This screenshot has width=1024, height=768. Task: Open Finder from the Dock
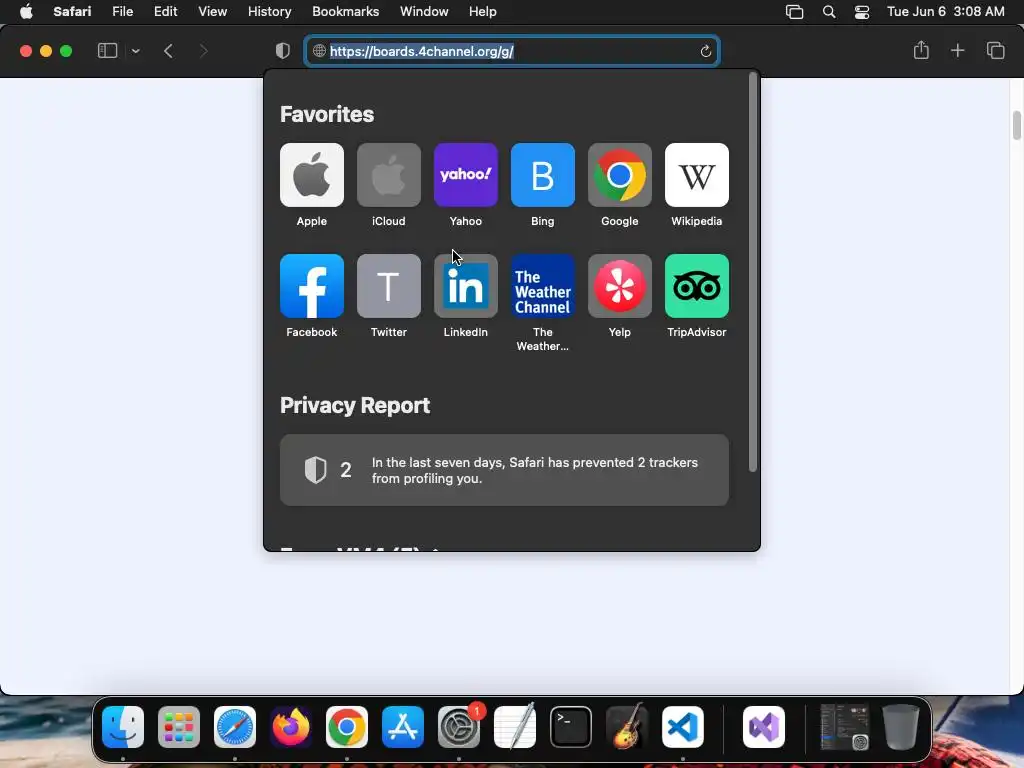[x=123, y=727]
